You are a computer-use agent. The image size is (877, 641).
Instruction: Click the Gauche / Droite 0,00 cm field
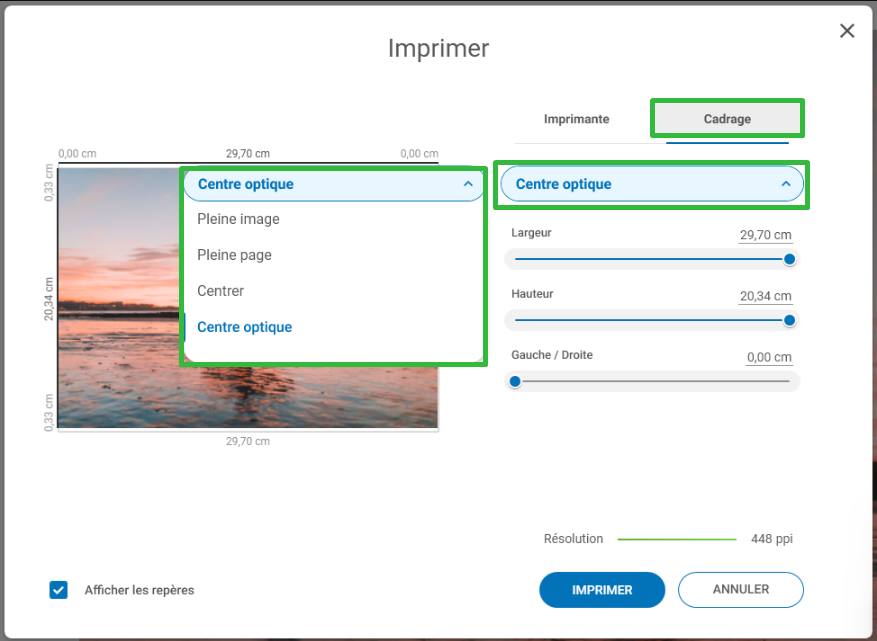[x=768, y=358]
